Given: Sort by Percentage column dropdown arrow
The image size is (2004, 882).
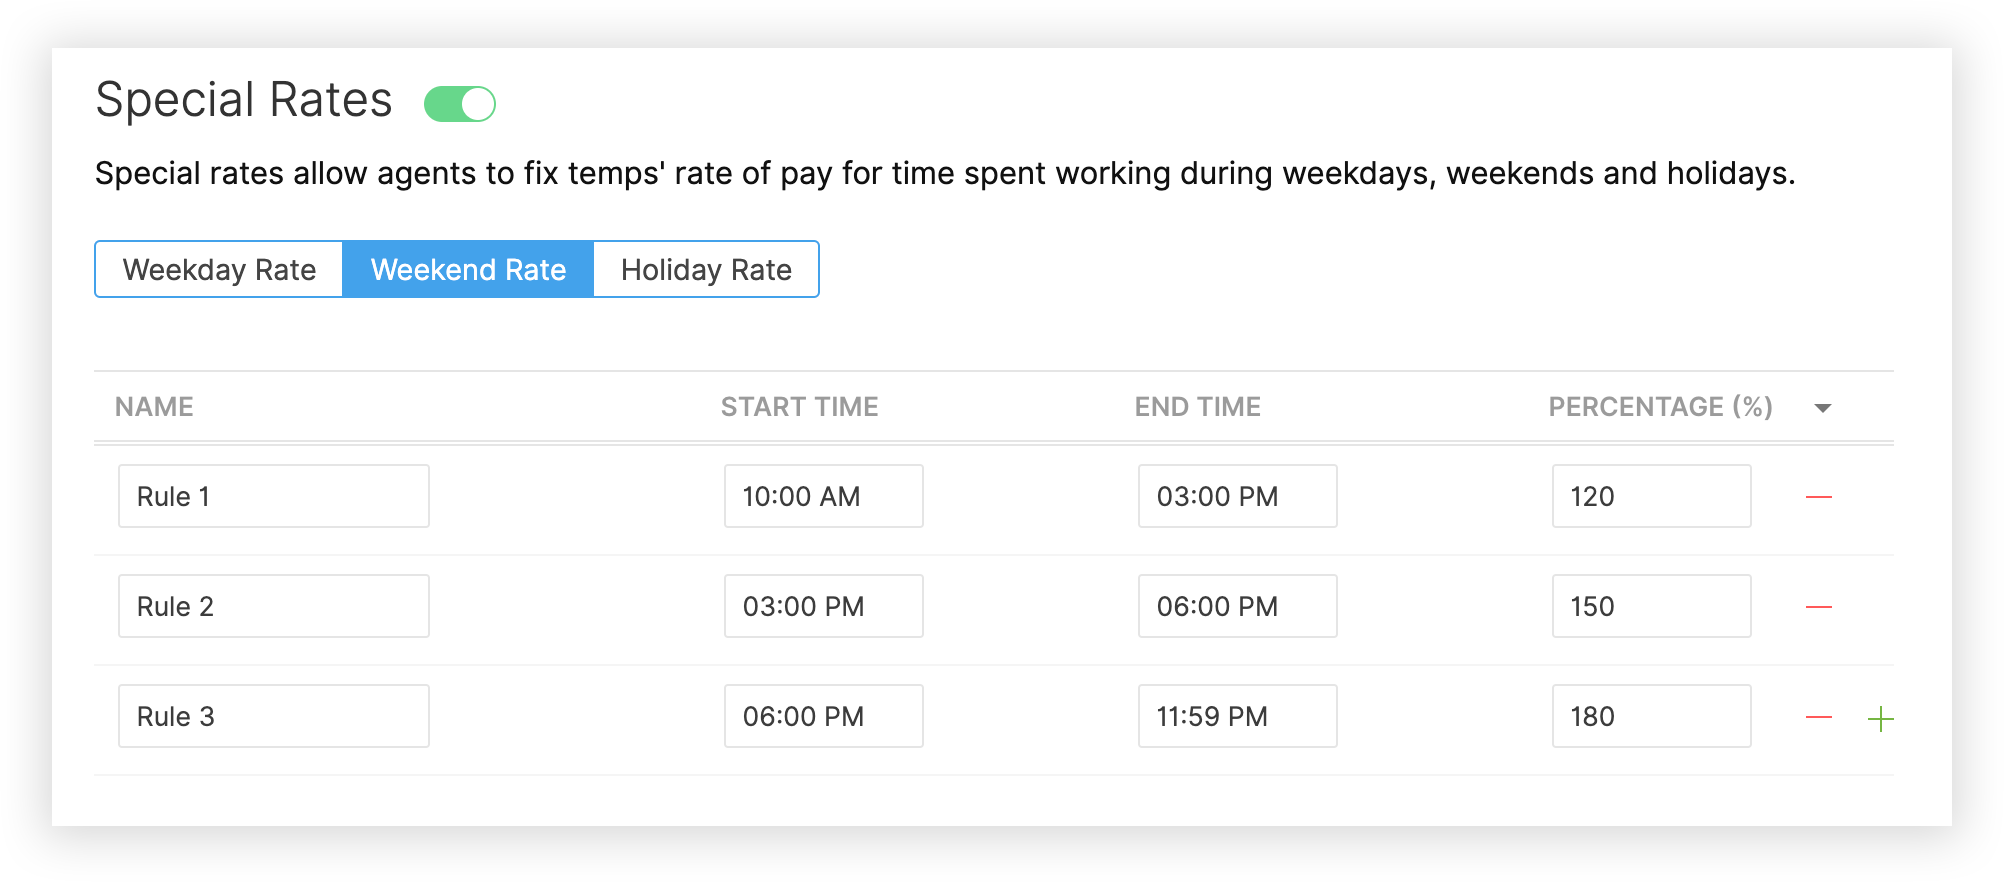Looking at the screenshot, I should coord(1822,408).
